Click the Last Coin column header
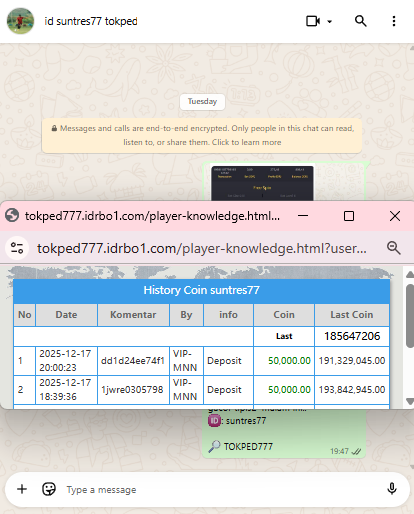The width and height of the screenshot is (414, 514). coord(352,315)
